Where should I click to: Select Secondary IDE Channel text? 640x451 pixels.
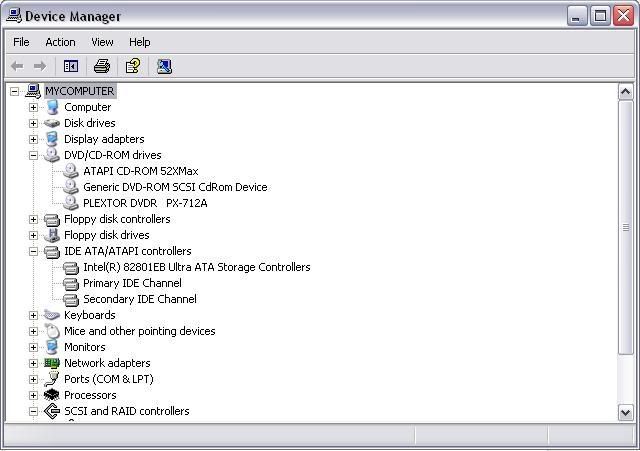[140, 299]
